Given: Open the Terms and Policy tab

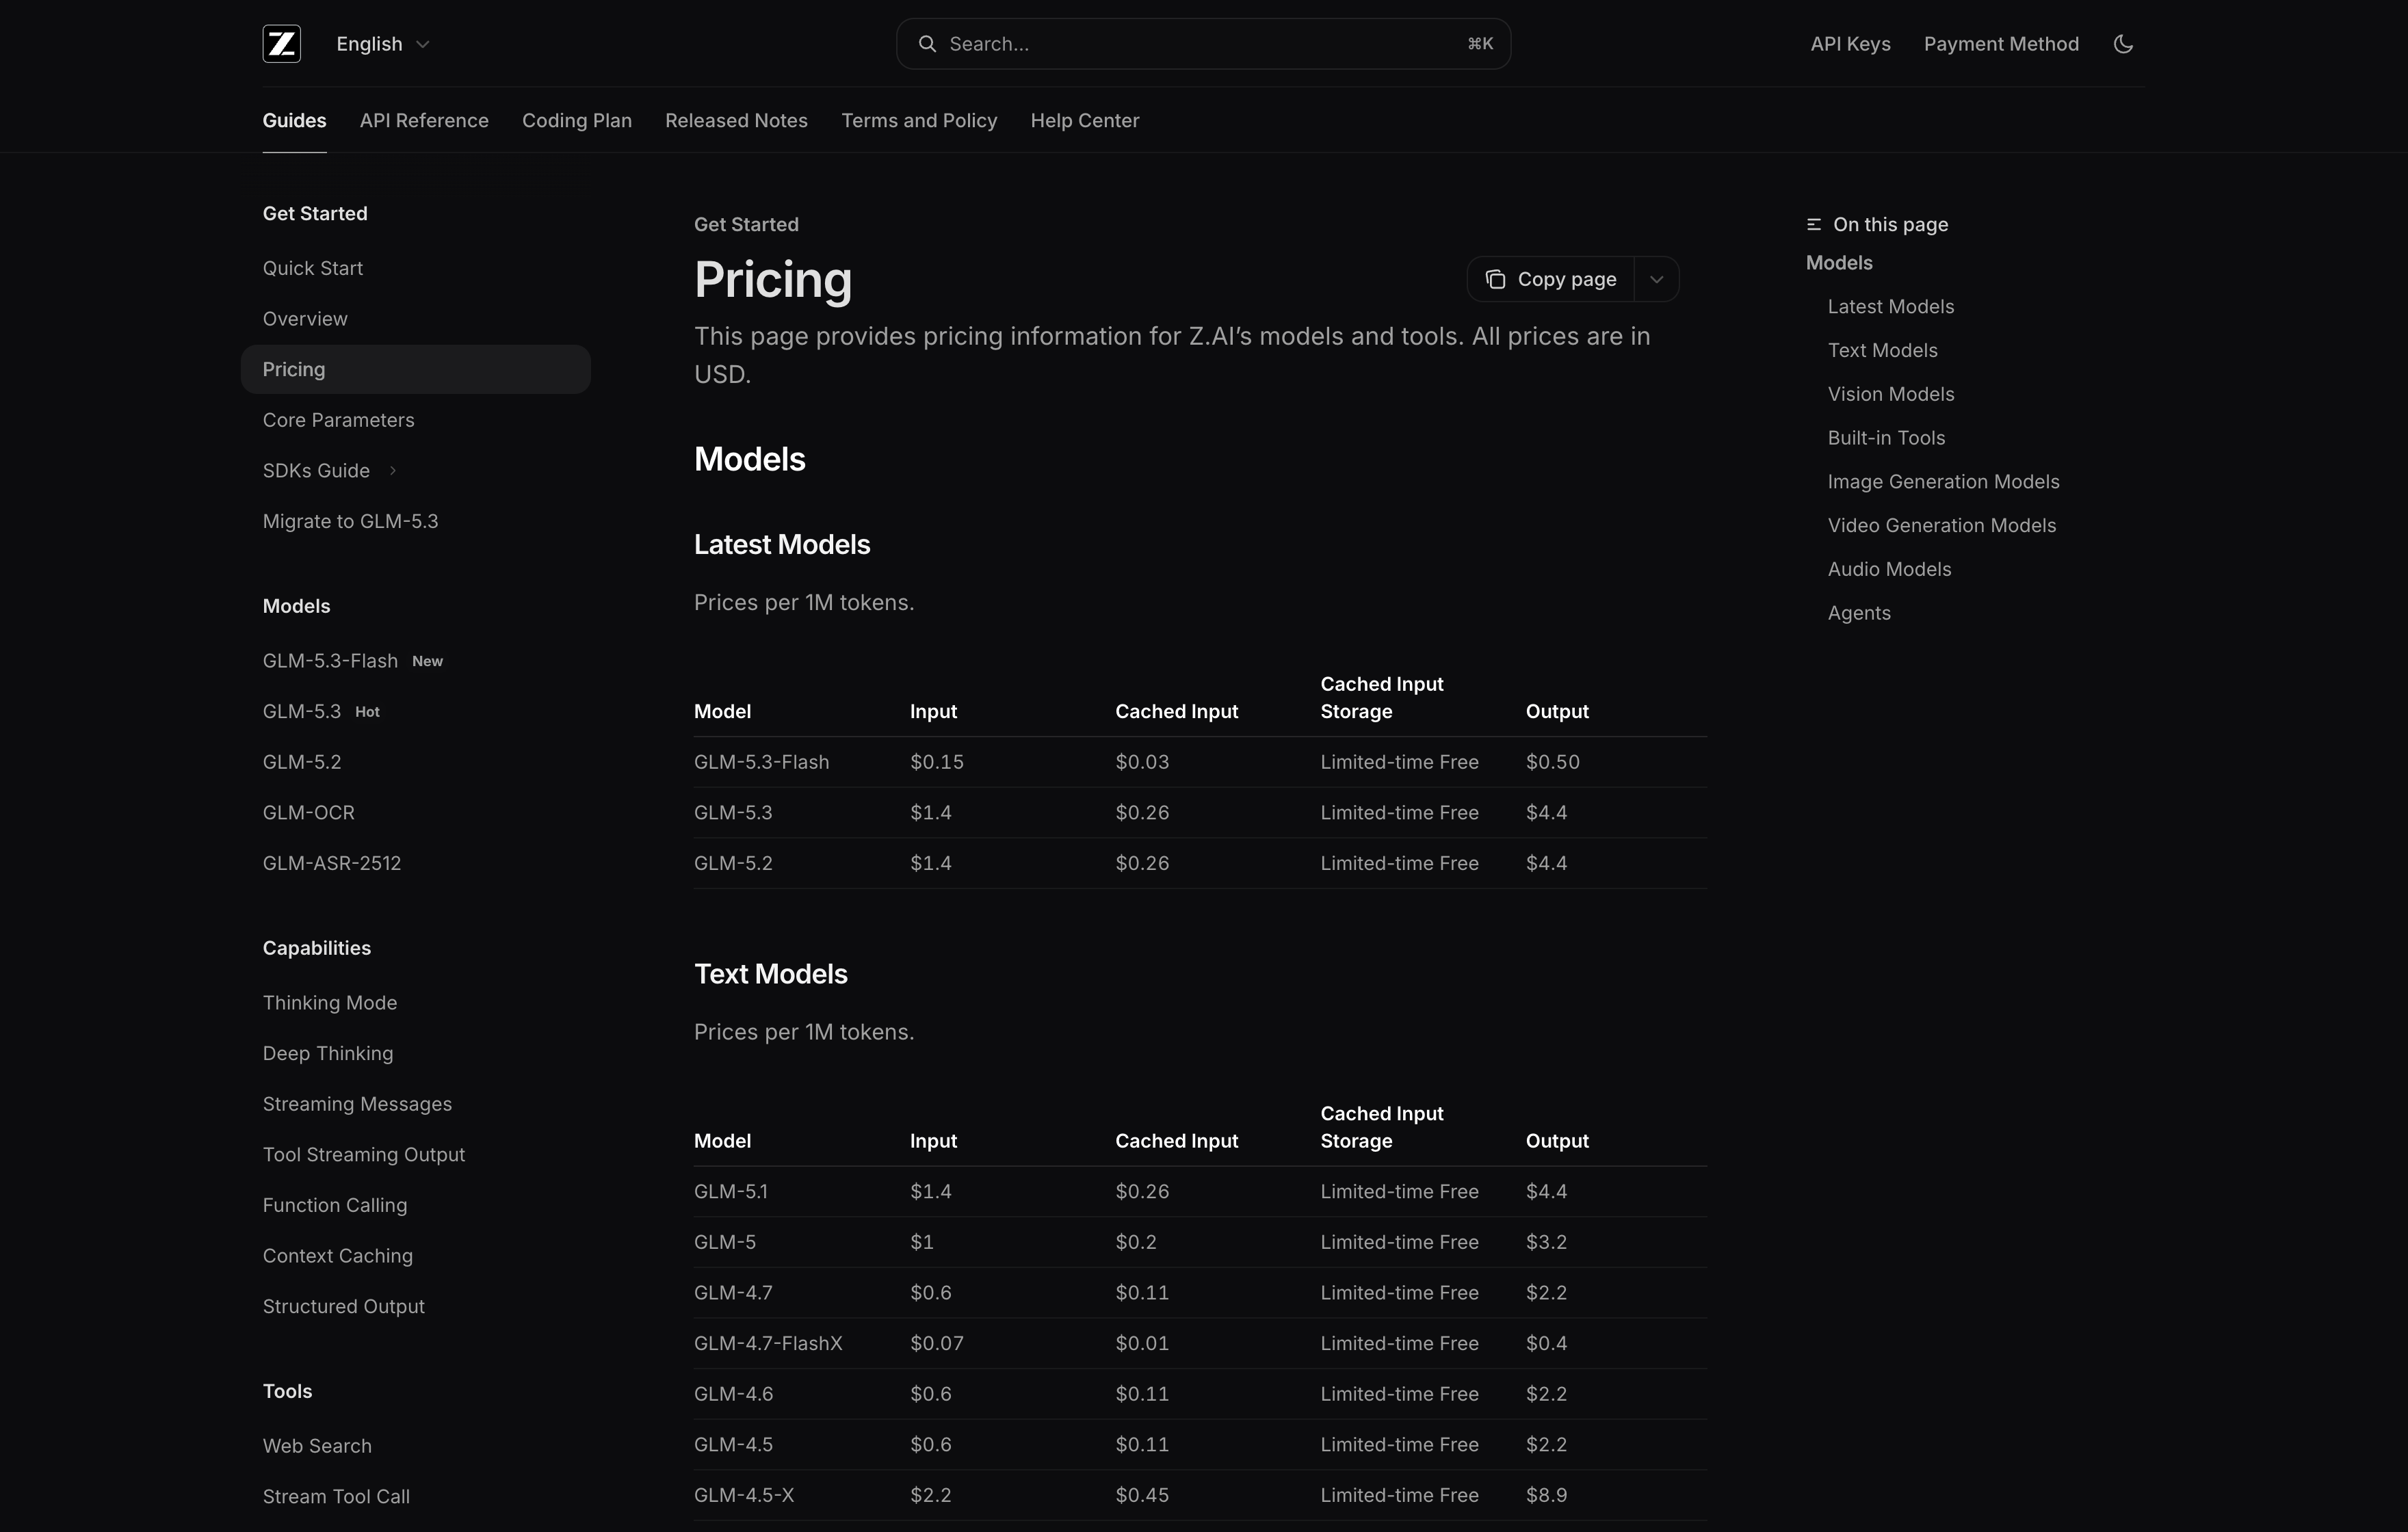Looking at the screenshot, I should 919,121.
